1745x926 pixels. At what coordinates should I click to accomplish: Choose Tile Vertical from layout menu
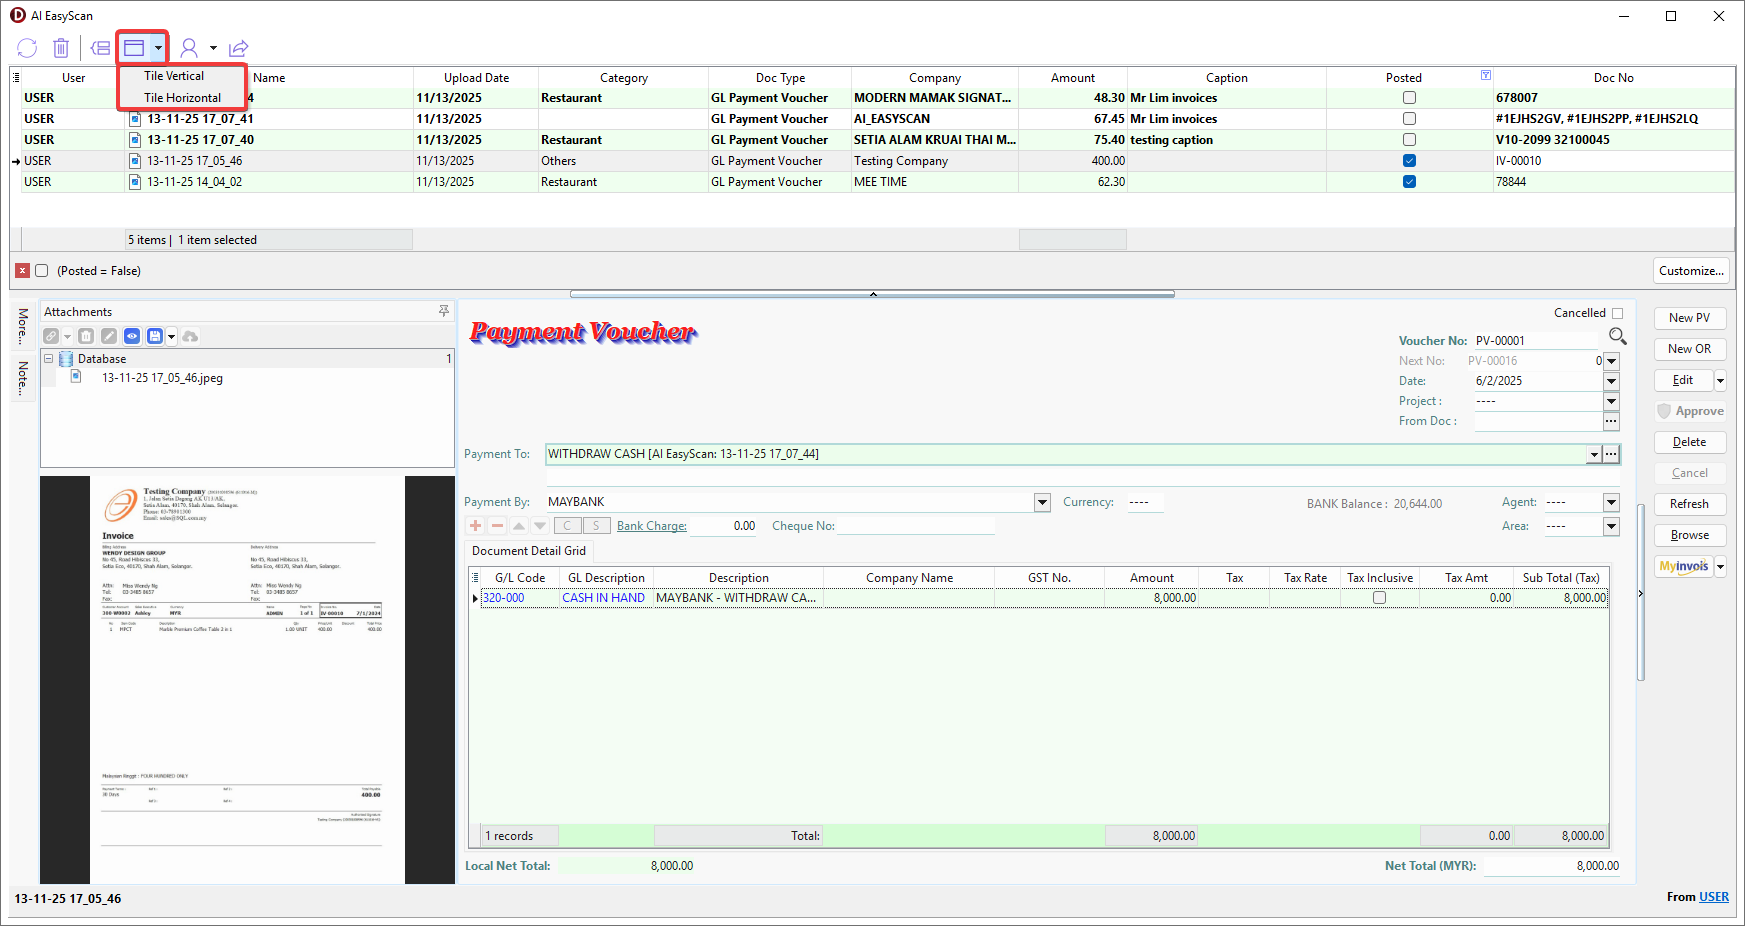[x=174, y=76]
